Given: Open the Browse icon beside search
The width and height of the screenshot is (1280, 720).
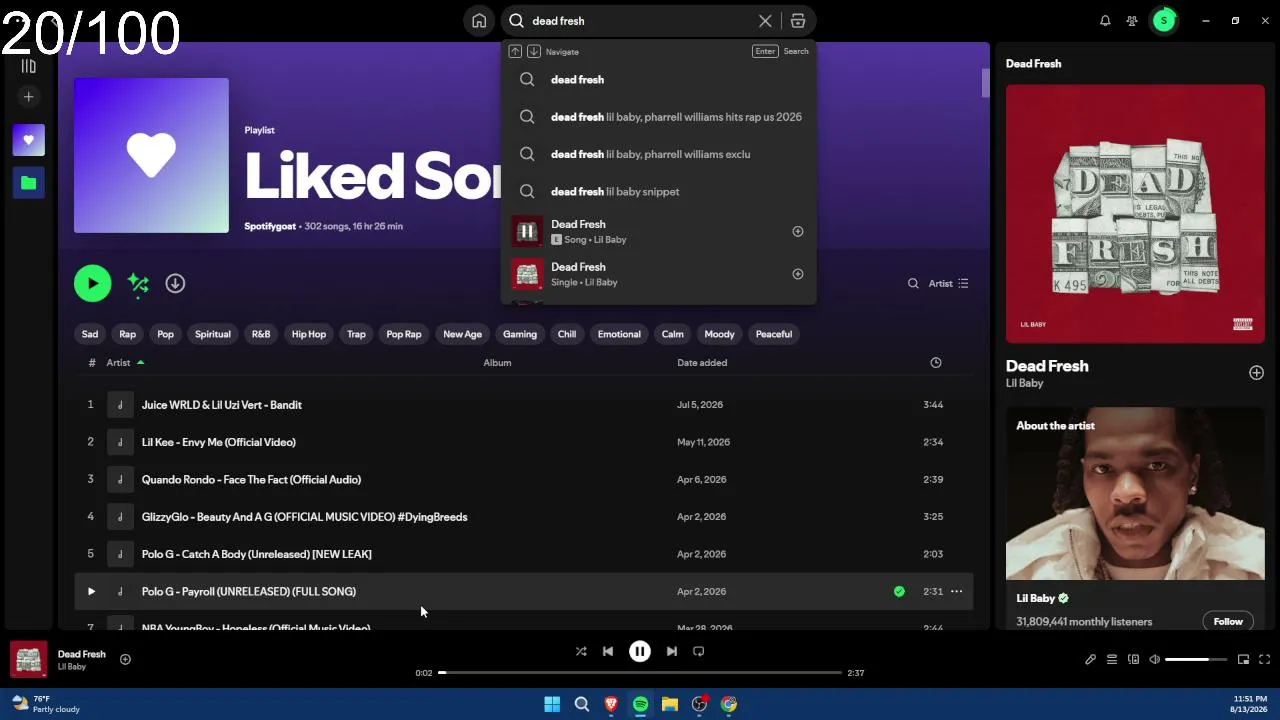Looking at the screenshot, I should tap(798, 21).
